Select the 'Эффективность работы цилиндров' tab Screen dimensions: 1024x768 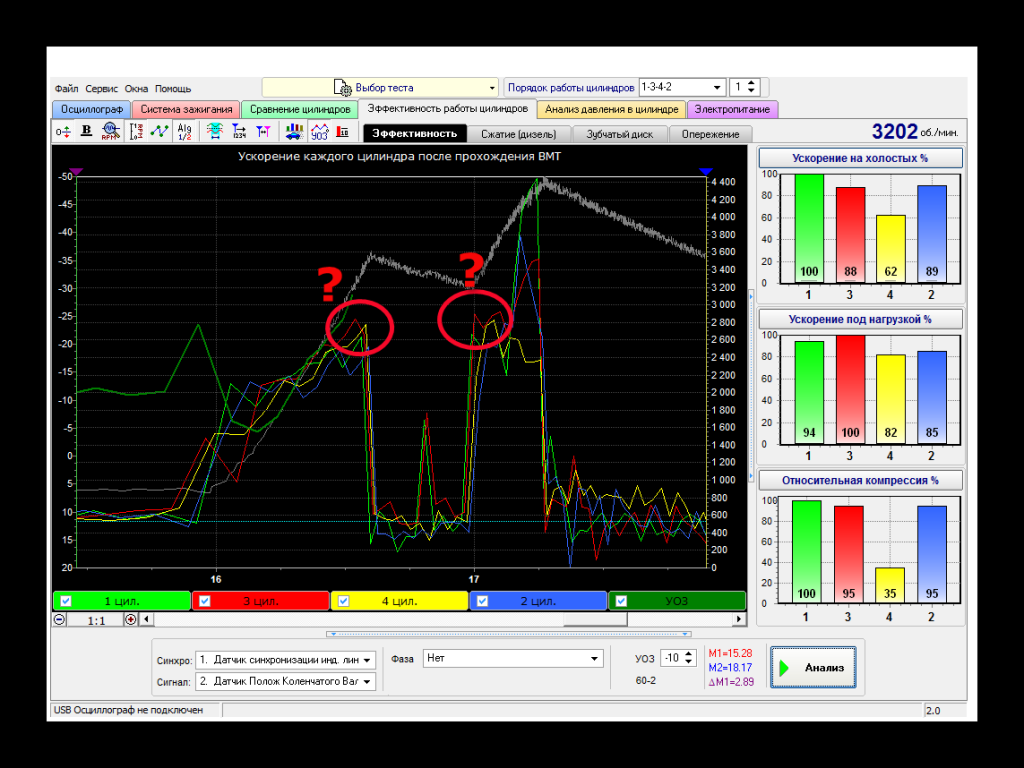click(447, 108)
